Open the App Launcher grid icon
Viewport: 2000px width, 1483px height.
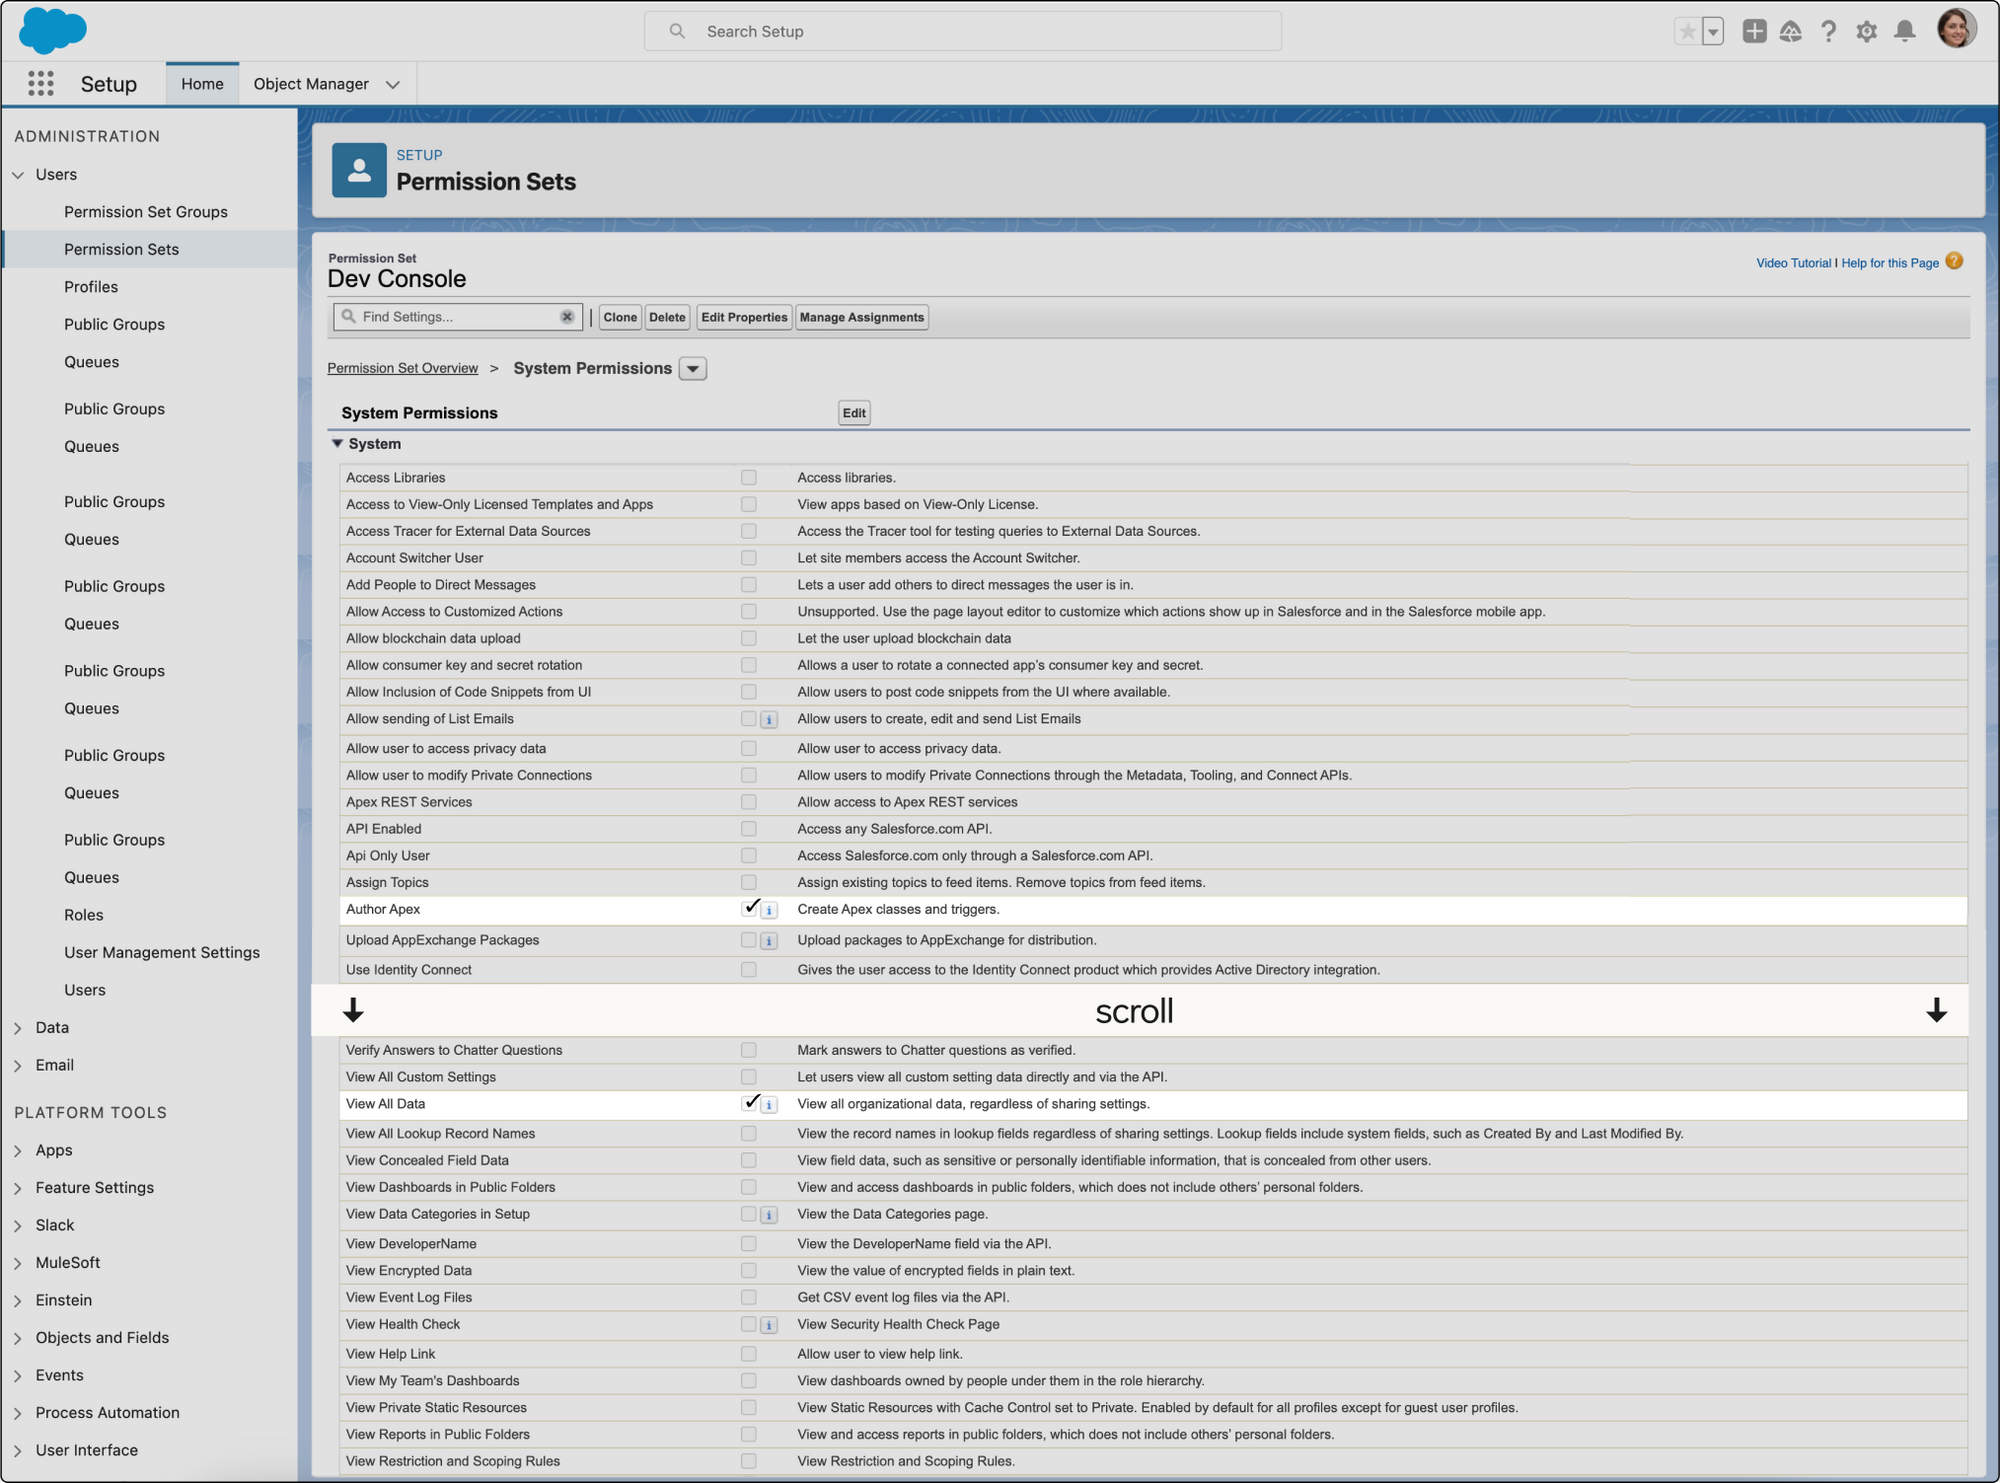pos(40,84)
